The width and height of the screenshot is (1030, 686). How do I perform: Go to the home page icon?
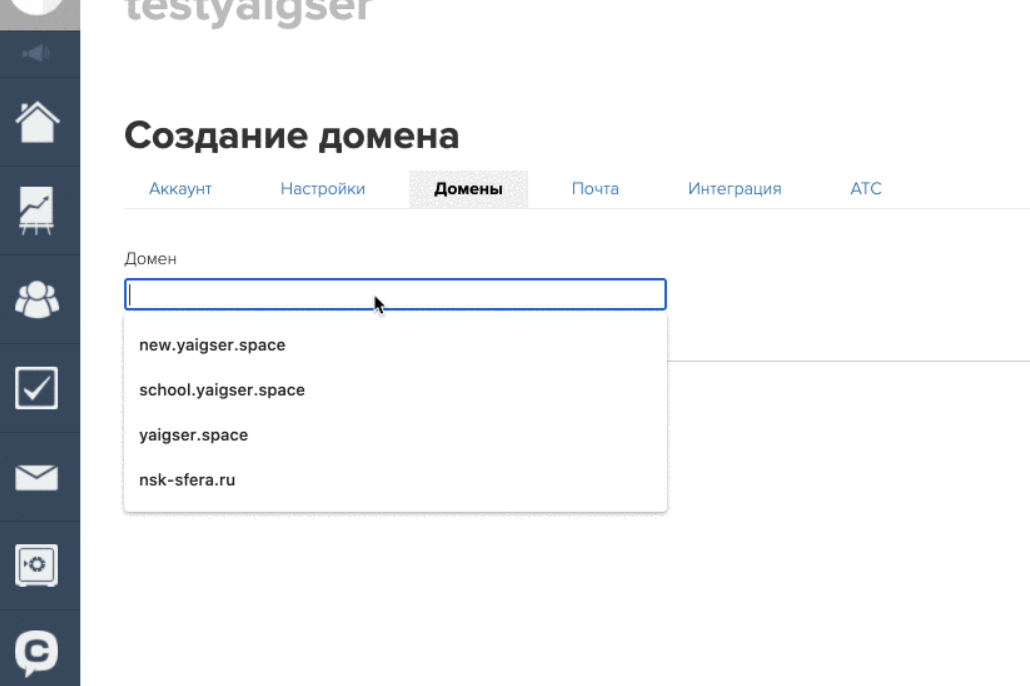click(x=39, y=122)
